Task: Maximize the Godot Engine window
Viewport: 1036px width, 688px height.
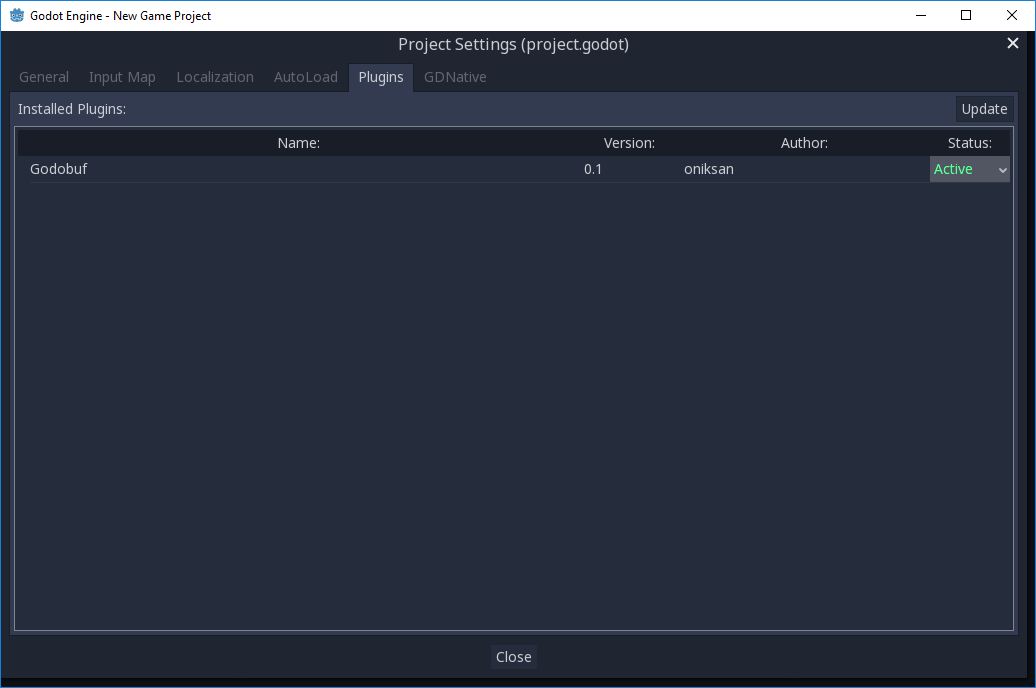Action: click(x=965, y=15)
